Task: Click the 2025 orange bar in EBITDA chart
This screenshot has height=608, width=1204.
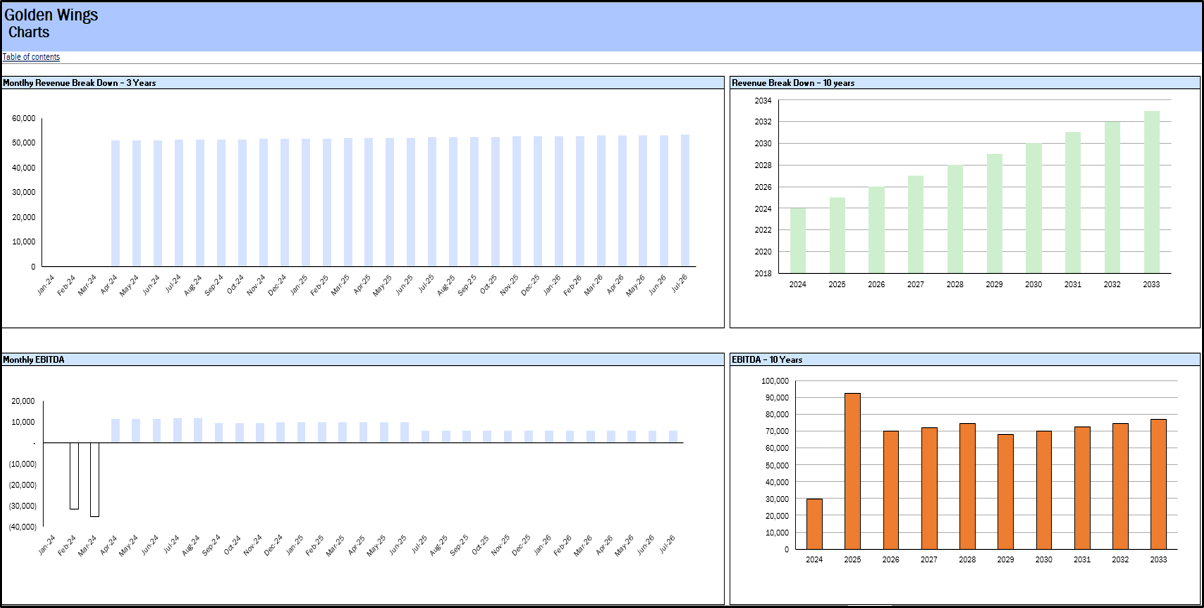Action: (853, 470)
